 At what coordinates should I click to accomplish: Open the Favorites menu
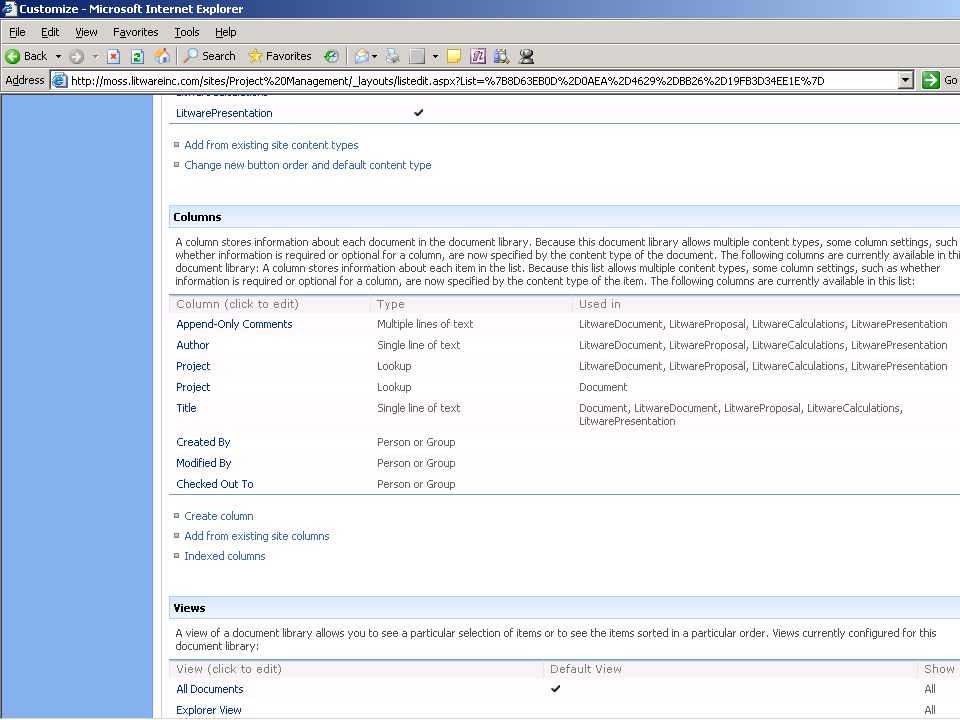coord(135,32)
